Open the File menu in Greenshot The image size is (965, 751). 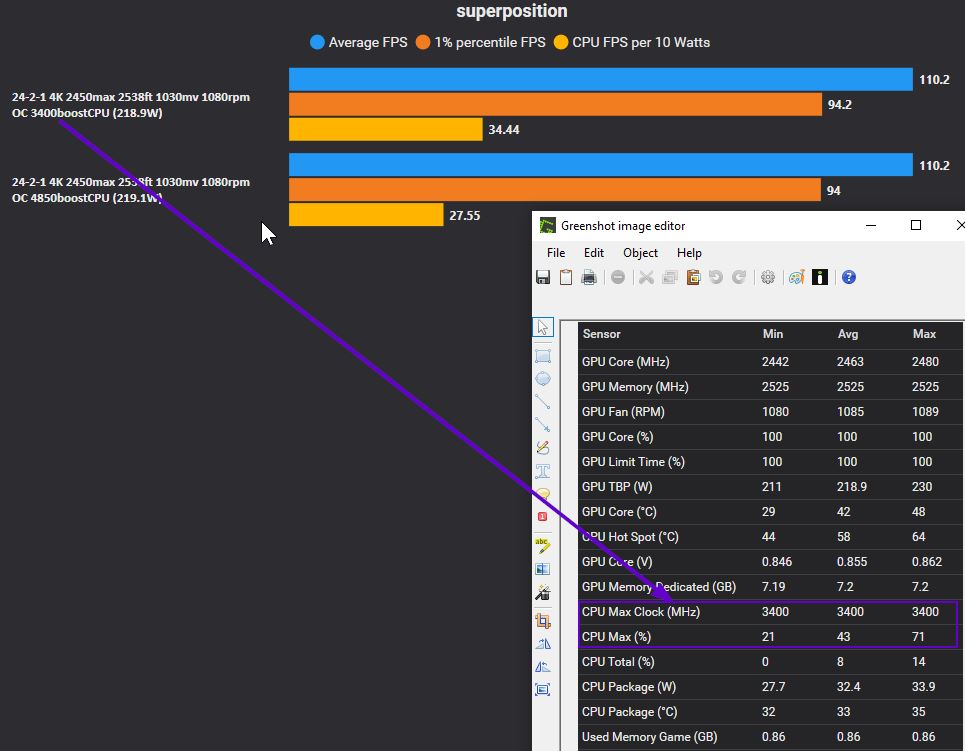tap(556, 253)
